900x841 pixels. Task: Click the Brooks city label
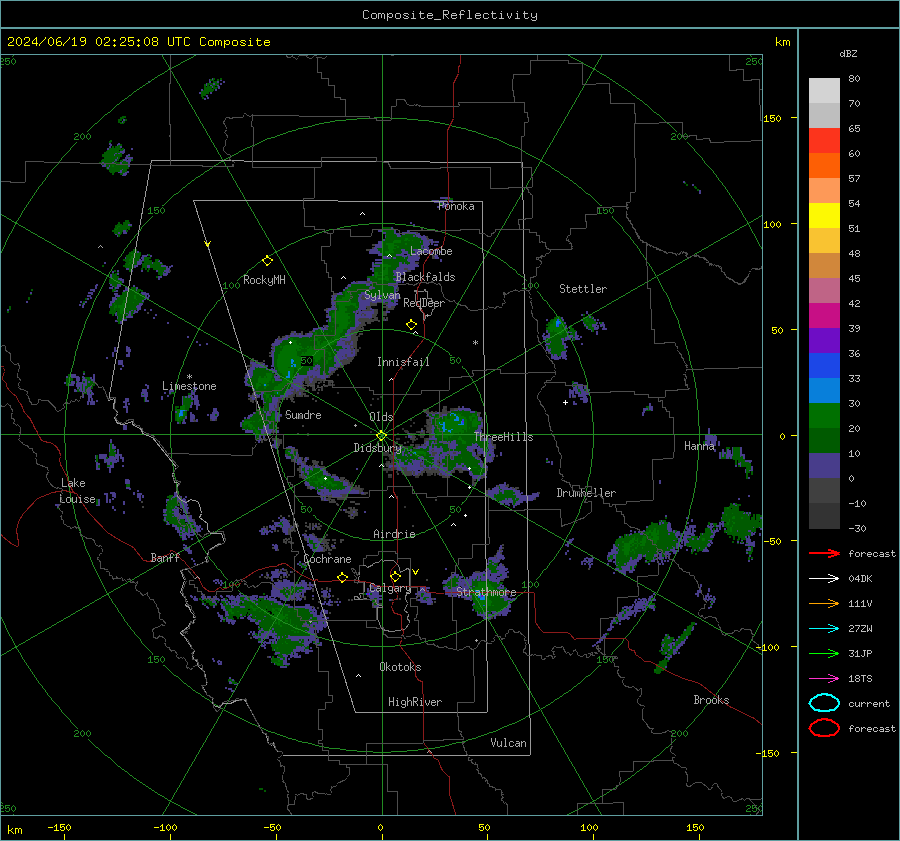(x=711, y=700)
